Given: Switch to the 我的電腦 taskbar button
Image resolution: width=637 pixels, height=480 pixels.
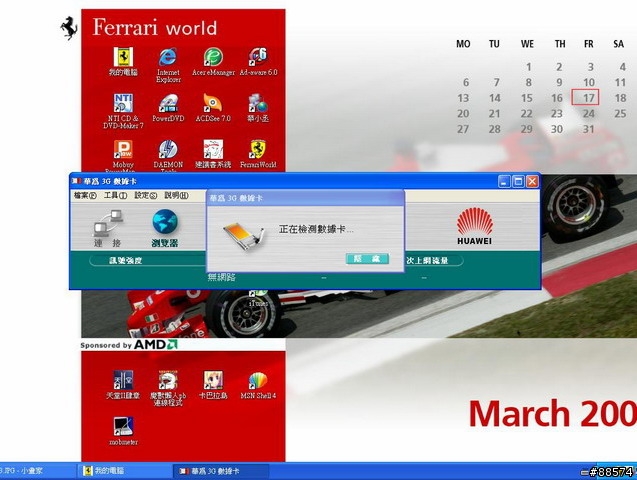Looking at the screenshot, I should pos(124,471).
